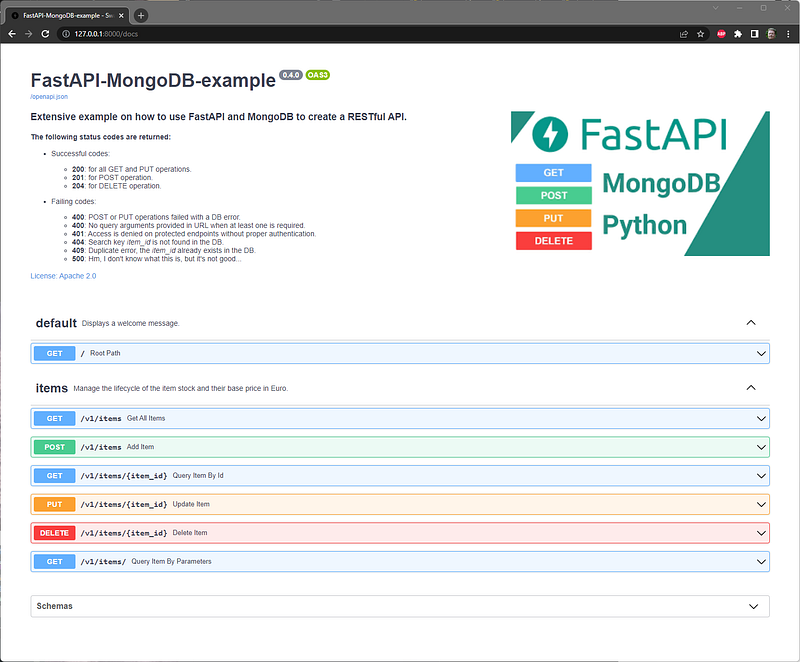Click the 'Update Item' summary text

(x=191, y=504)
